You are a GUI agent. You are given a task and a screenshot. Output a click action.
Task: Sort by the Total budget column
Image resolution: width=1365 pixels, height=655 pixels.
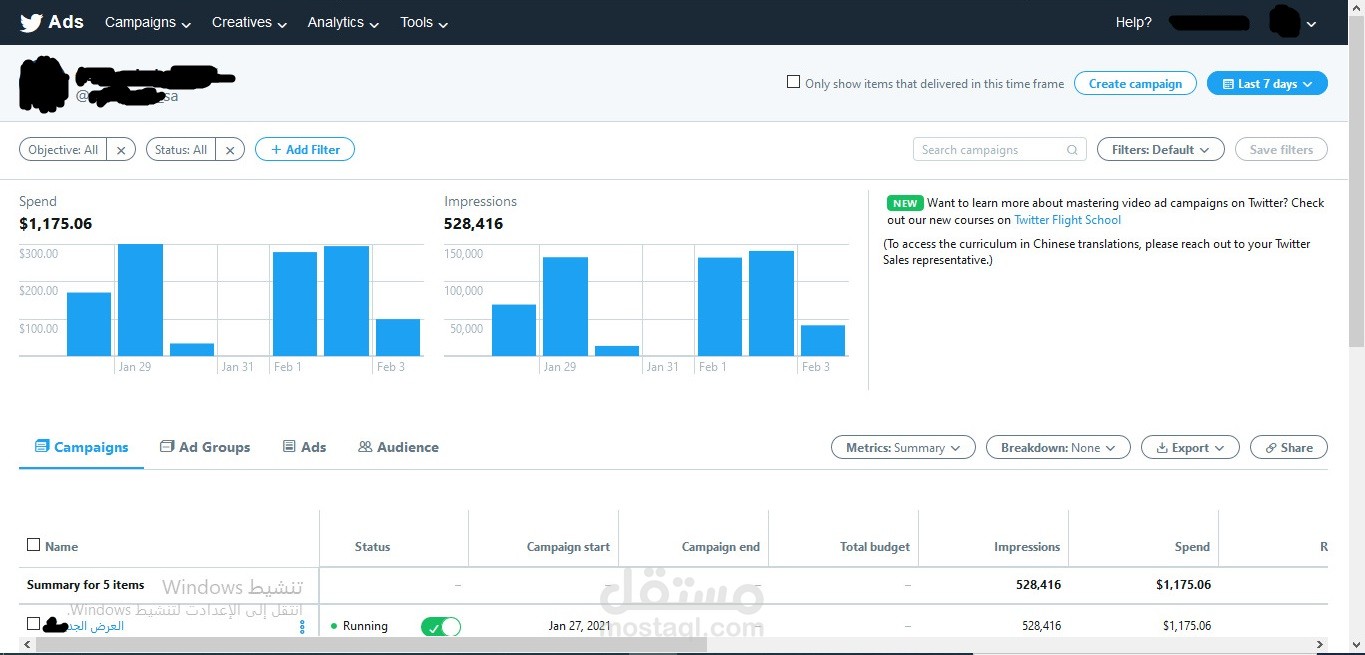pos(875,547)
